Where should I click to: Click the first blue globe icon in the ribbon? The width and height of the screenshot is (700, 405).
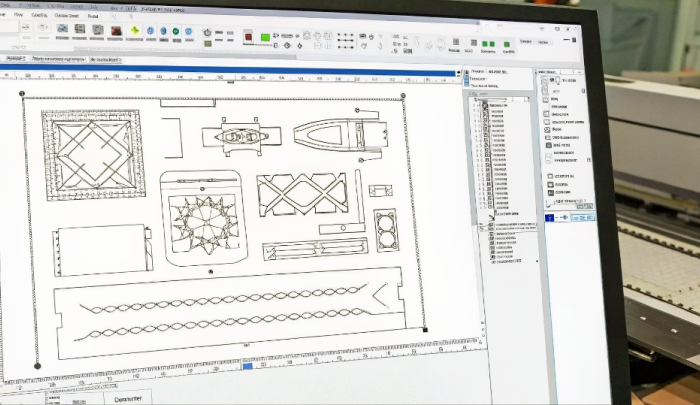(x=150, y=31)
